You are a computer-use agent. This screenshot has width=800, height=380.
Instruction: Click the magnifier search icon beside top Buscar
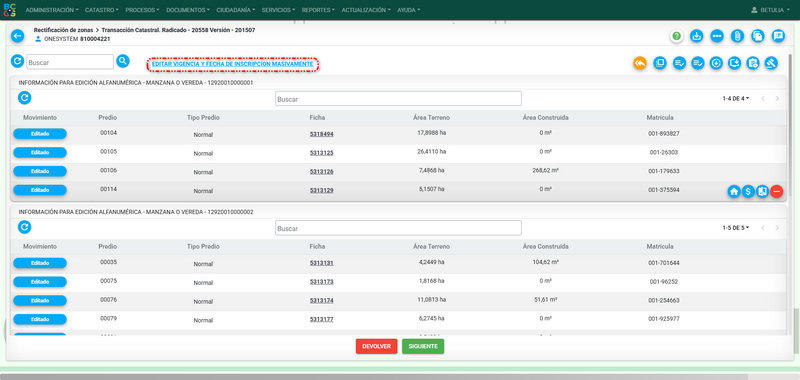tap(122, 61)
